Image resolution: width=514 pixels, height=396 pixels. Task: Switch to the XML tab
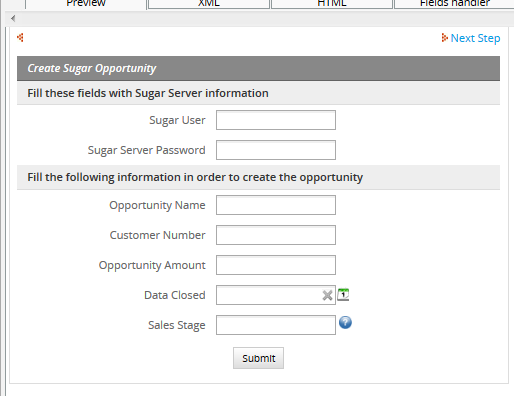pos(209,4)
